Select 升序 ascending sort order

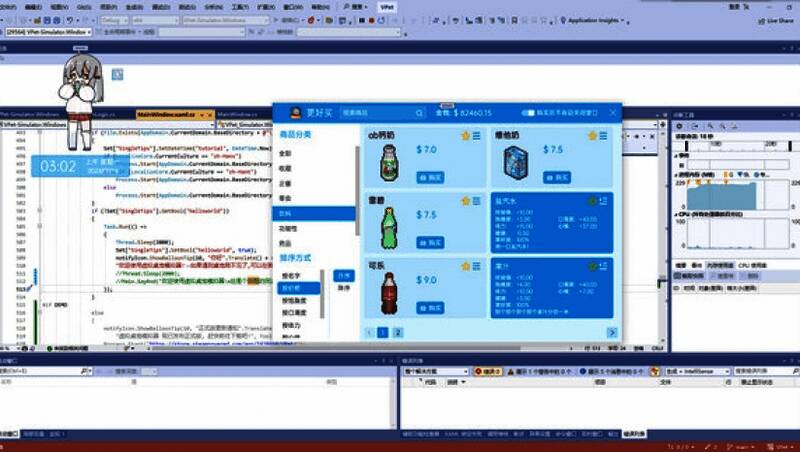point(343,274)
